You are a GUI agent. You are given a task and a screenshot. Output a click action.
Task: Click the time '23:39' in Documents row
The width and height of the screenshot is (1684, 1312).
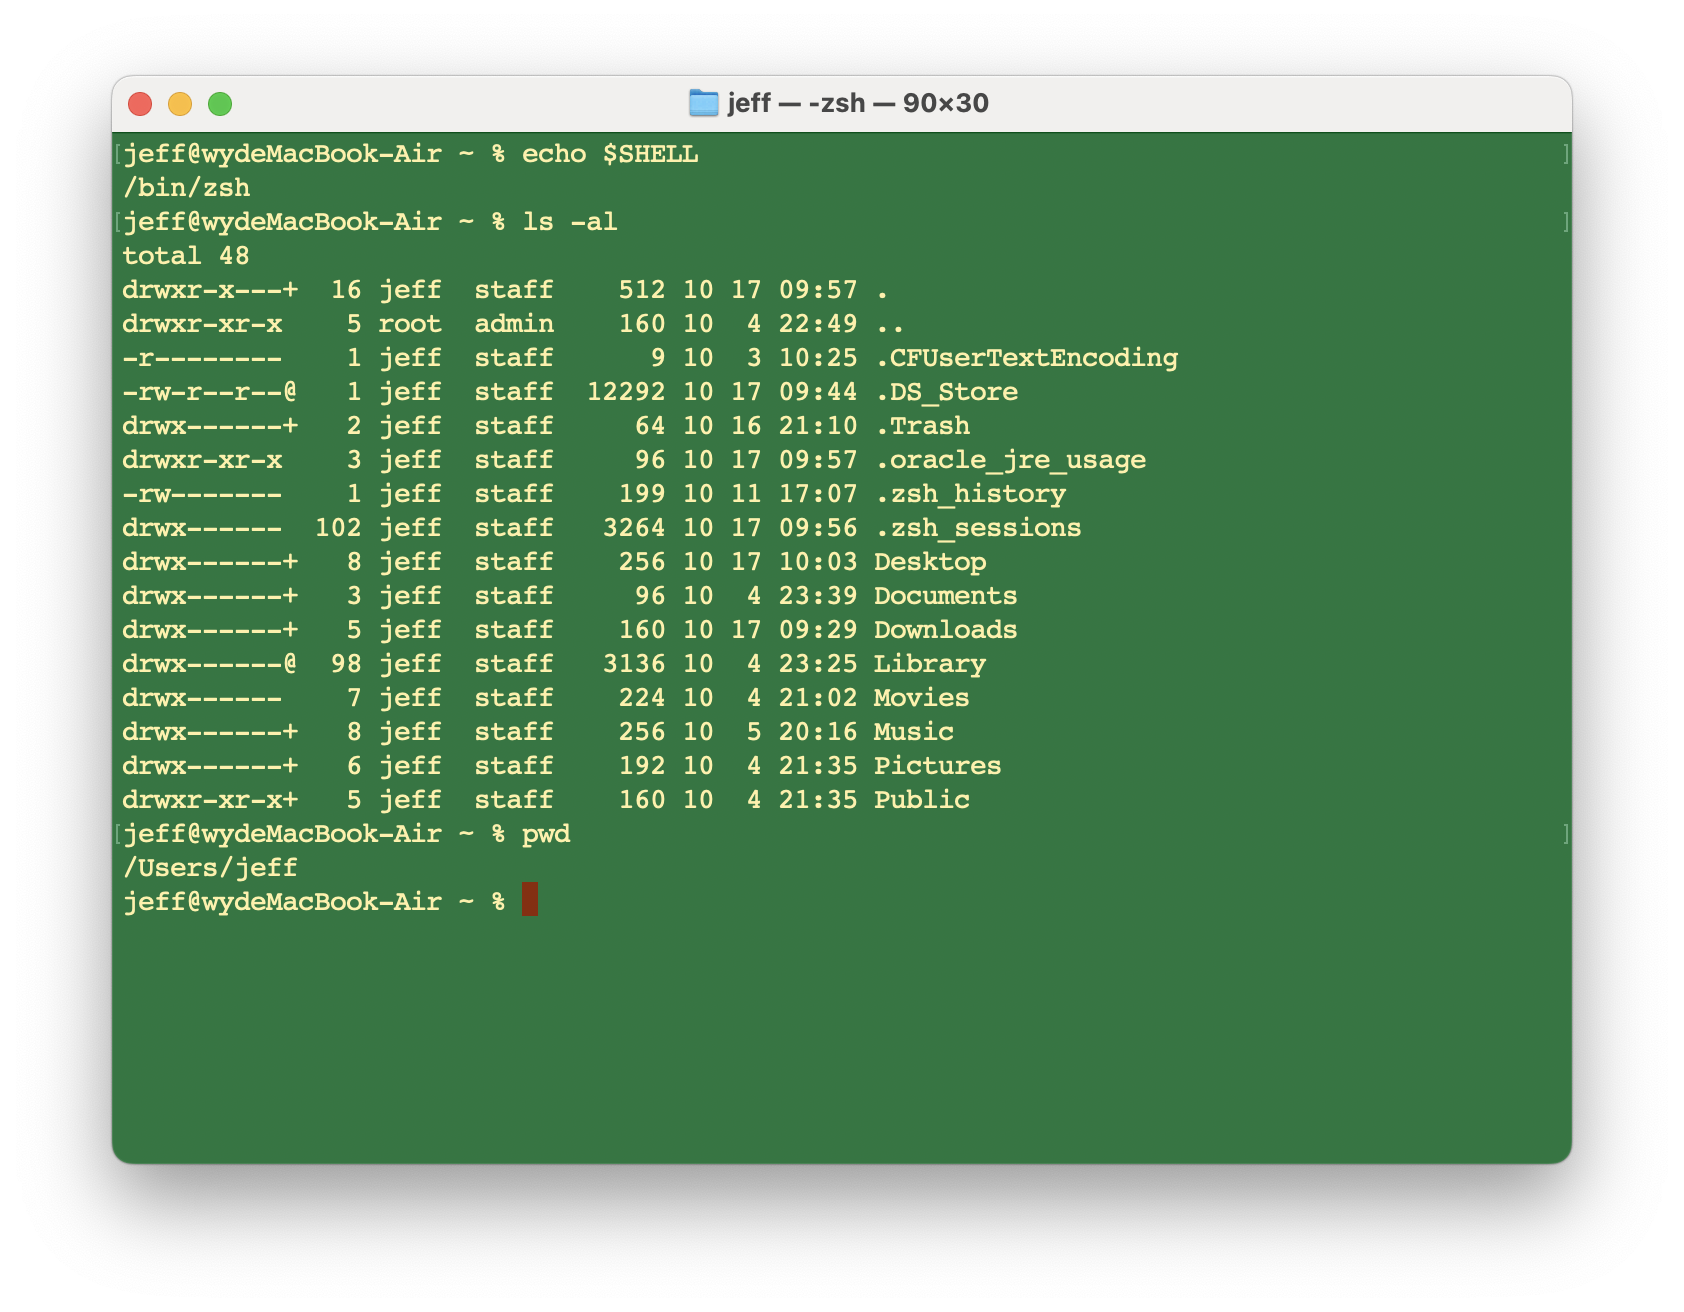point(818,596)
